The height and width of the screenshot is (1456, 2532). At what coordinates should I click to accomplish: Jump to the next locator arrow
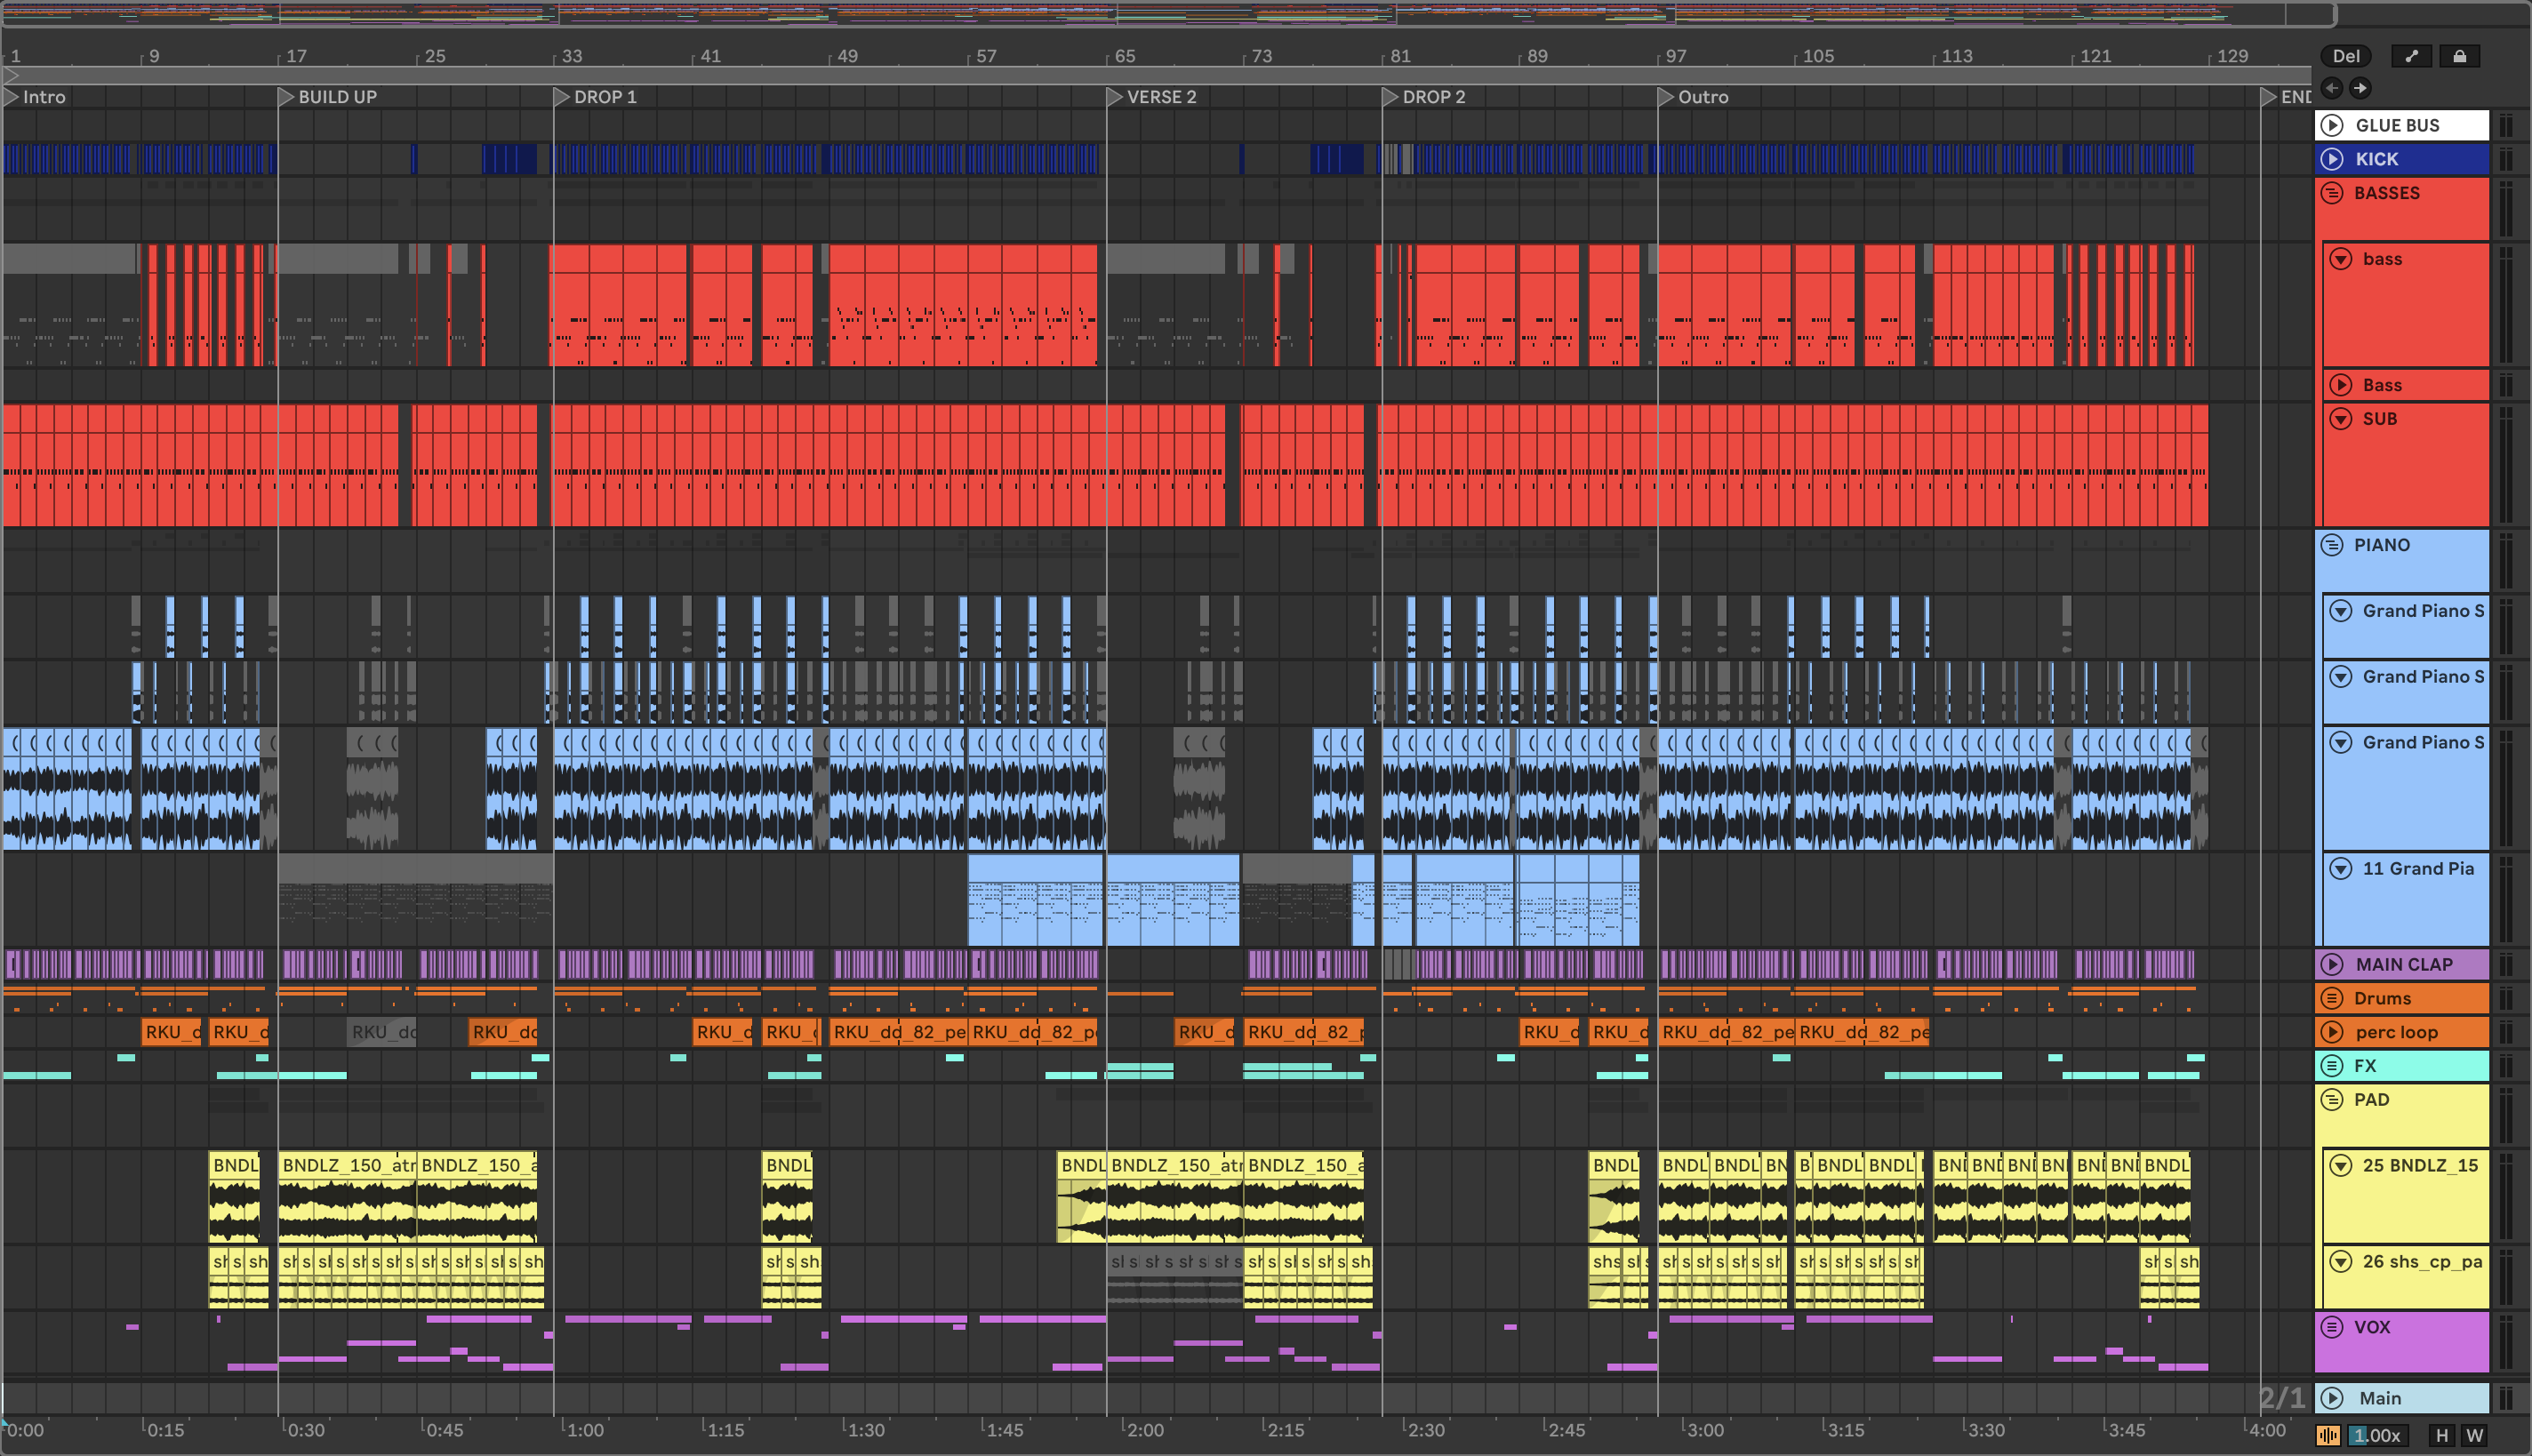[x=2360, y=88]
